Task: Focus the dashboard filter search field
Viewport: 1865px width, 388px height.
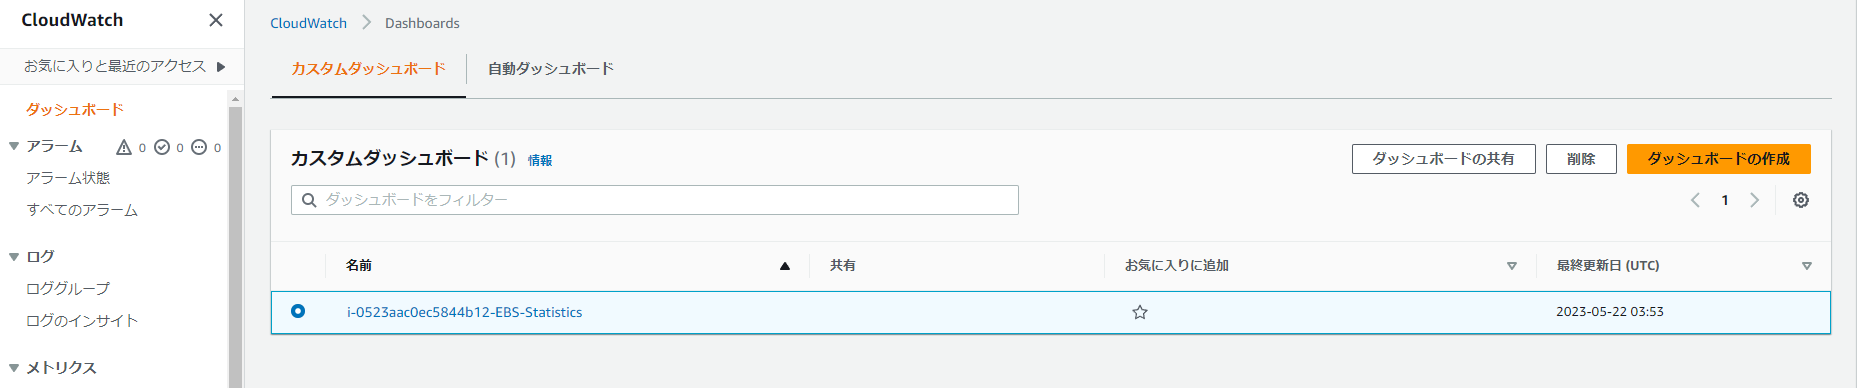Action: 655,200
